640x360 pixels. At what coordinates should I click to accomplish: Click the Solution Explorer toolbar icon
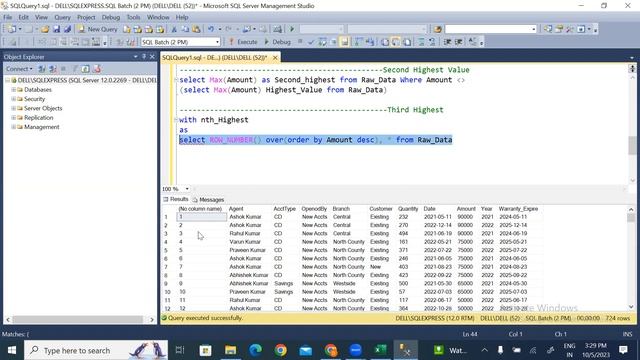pyautogui.click(x=548, y=29)
